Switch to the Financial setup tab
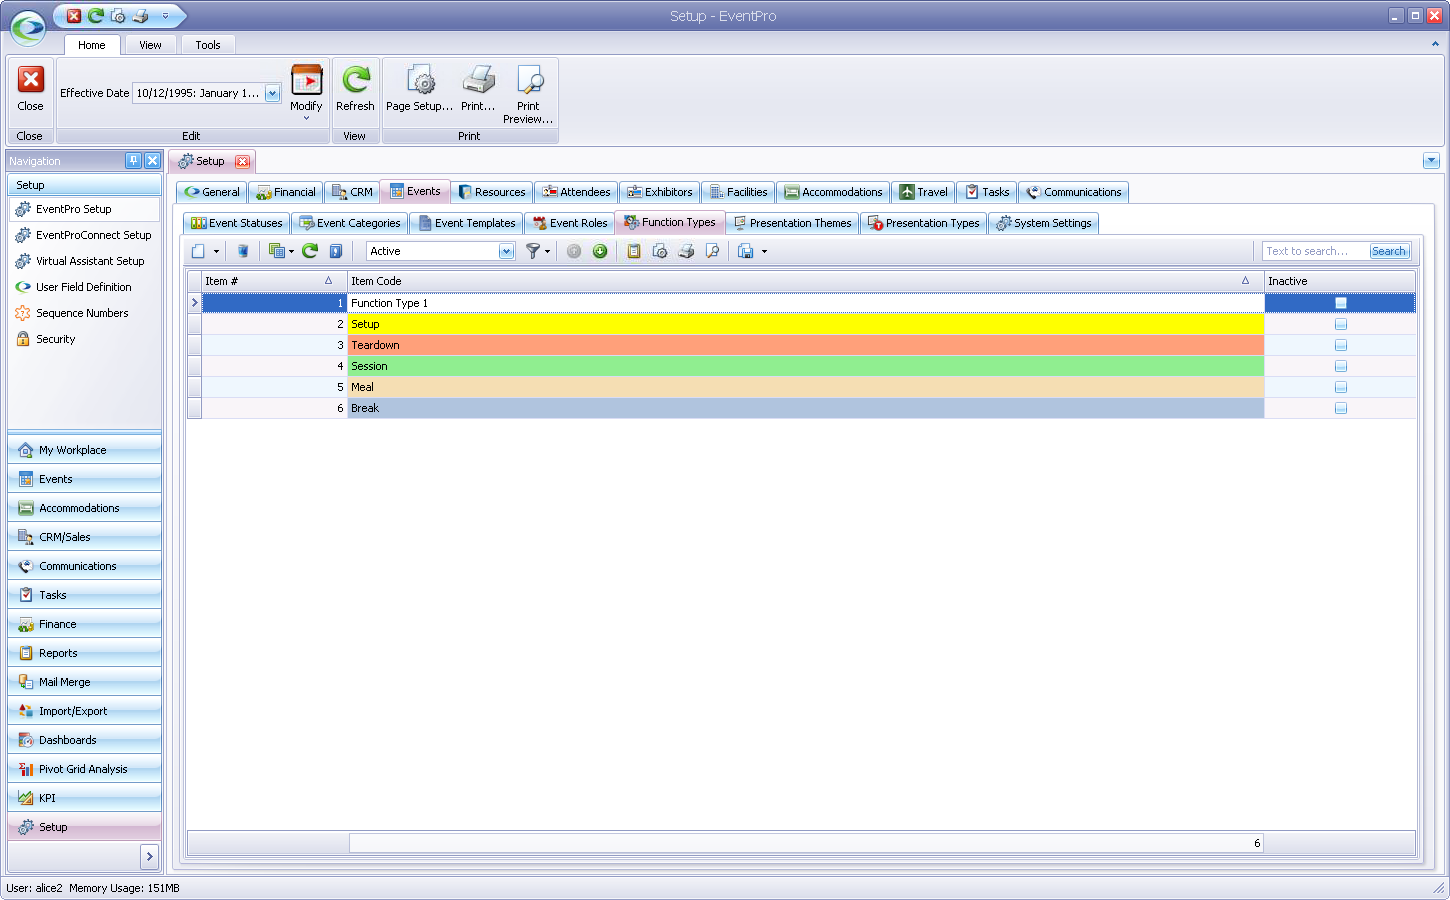This screenshot has height=900, width=1450. click(x=286, y=192)
